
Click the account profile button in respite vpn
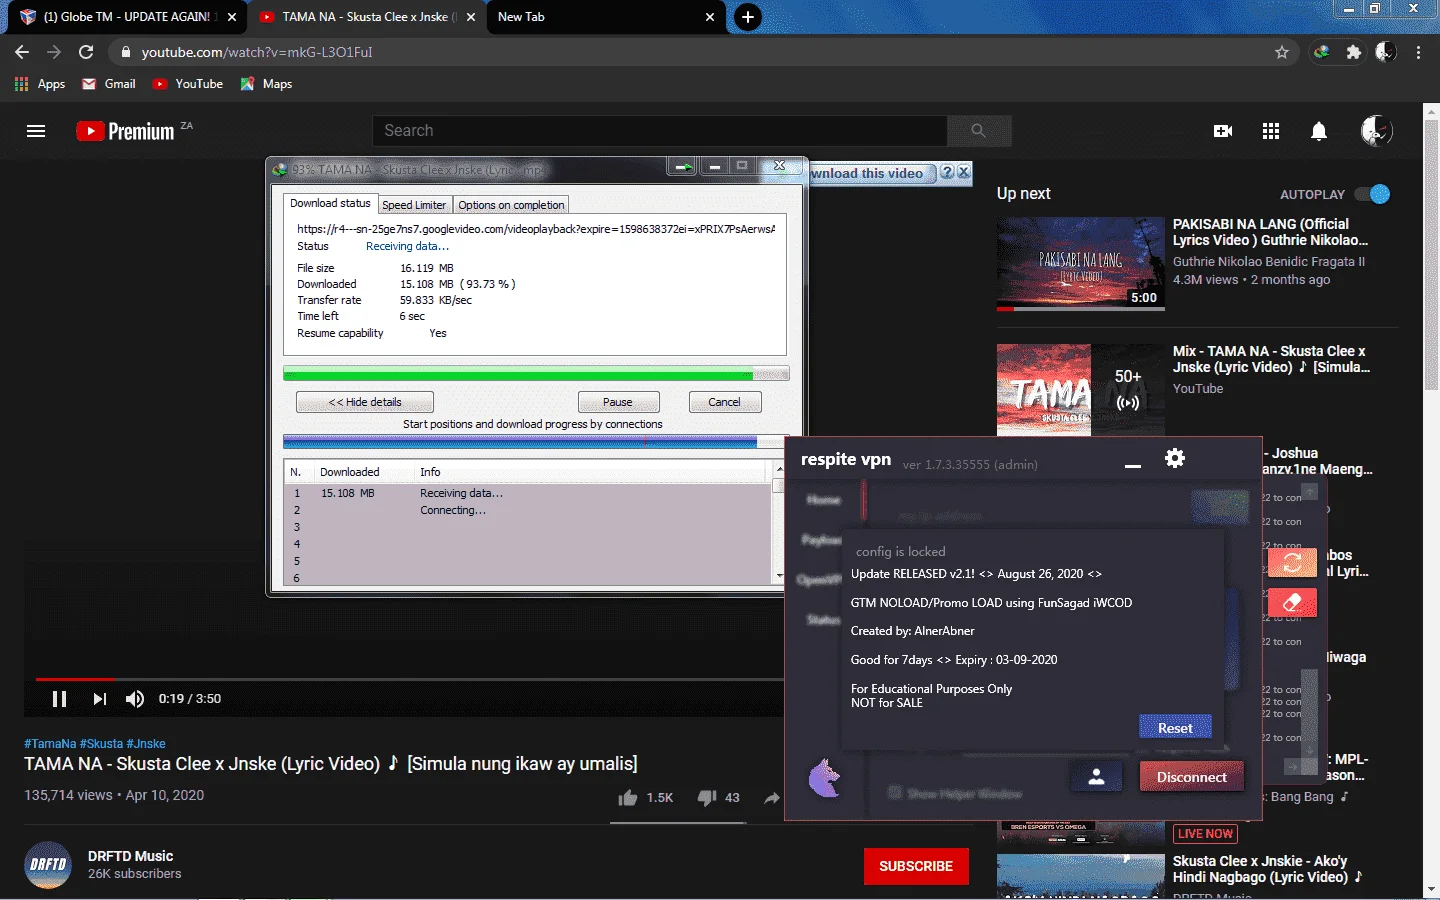click(x=1096, y=777)
